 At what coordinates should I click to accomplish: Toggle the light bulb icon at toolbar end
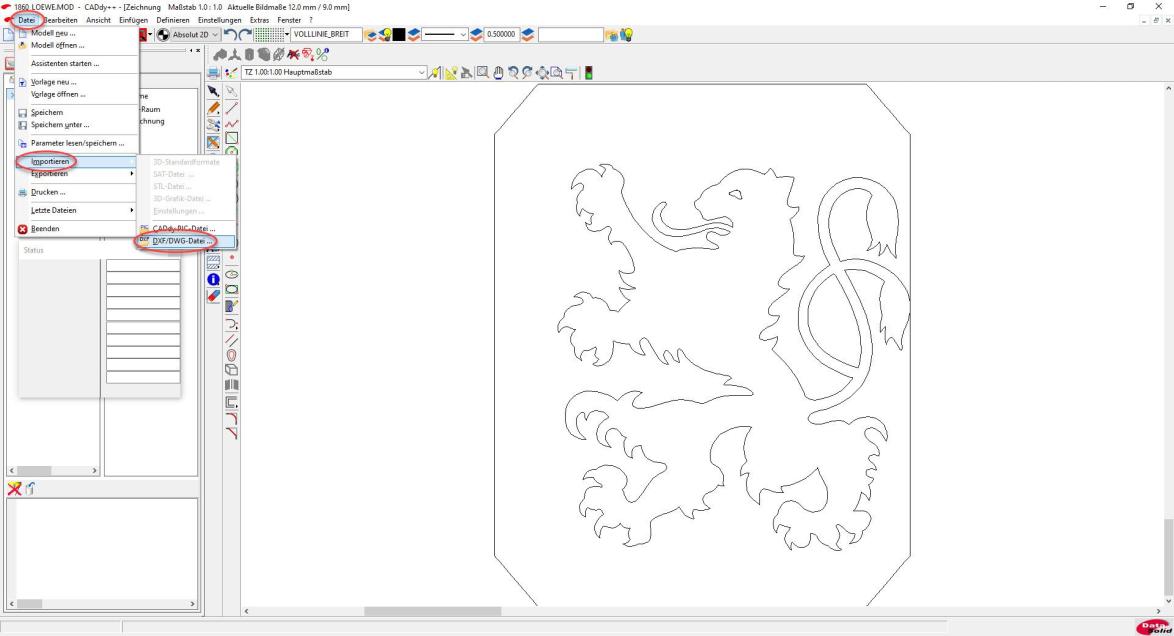pyautogui.click(x=627, y=34)
